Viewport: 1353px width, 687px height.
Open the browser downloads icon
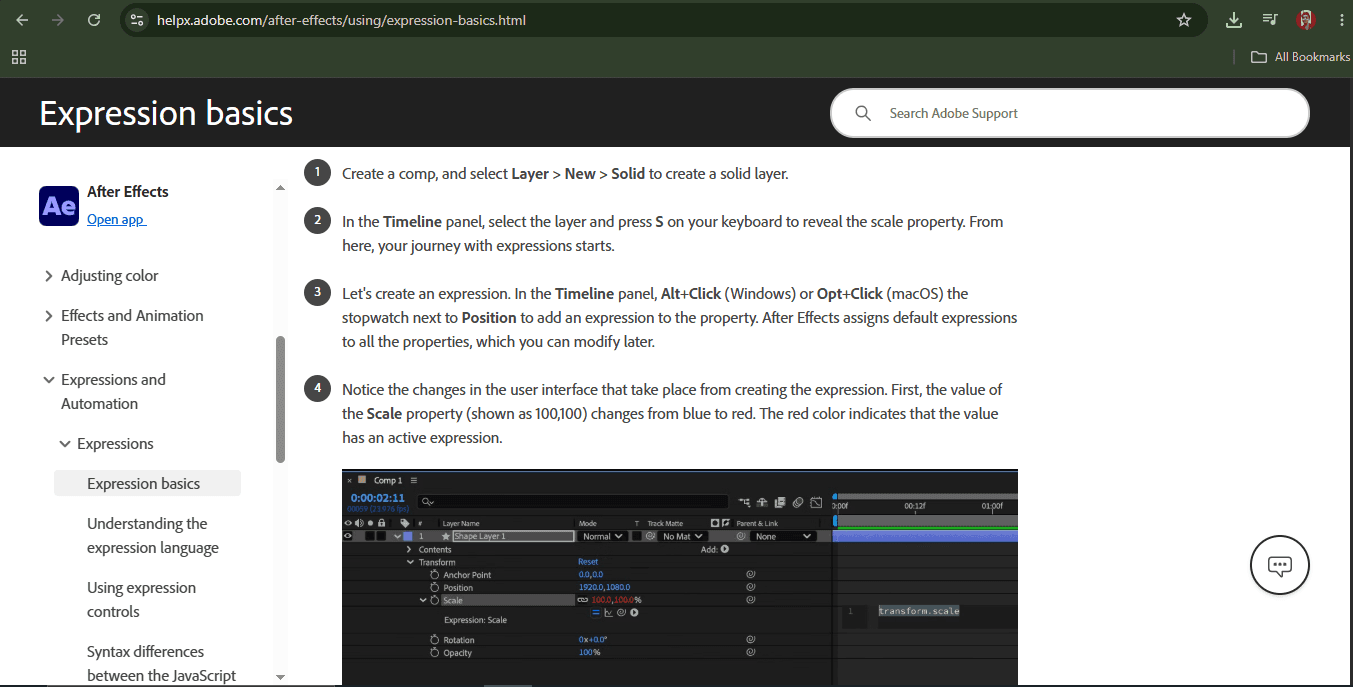(x=1234, y=20)
